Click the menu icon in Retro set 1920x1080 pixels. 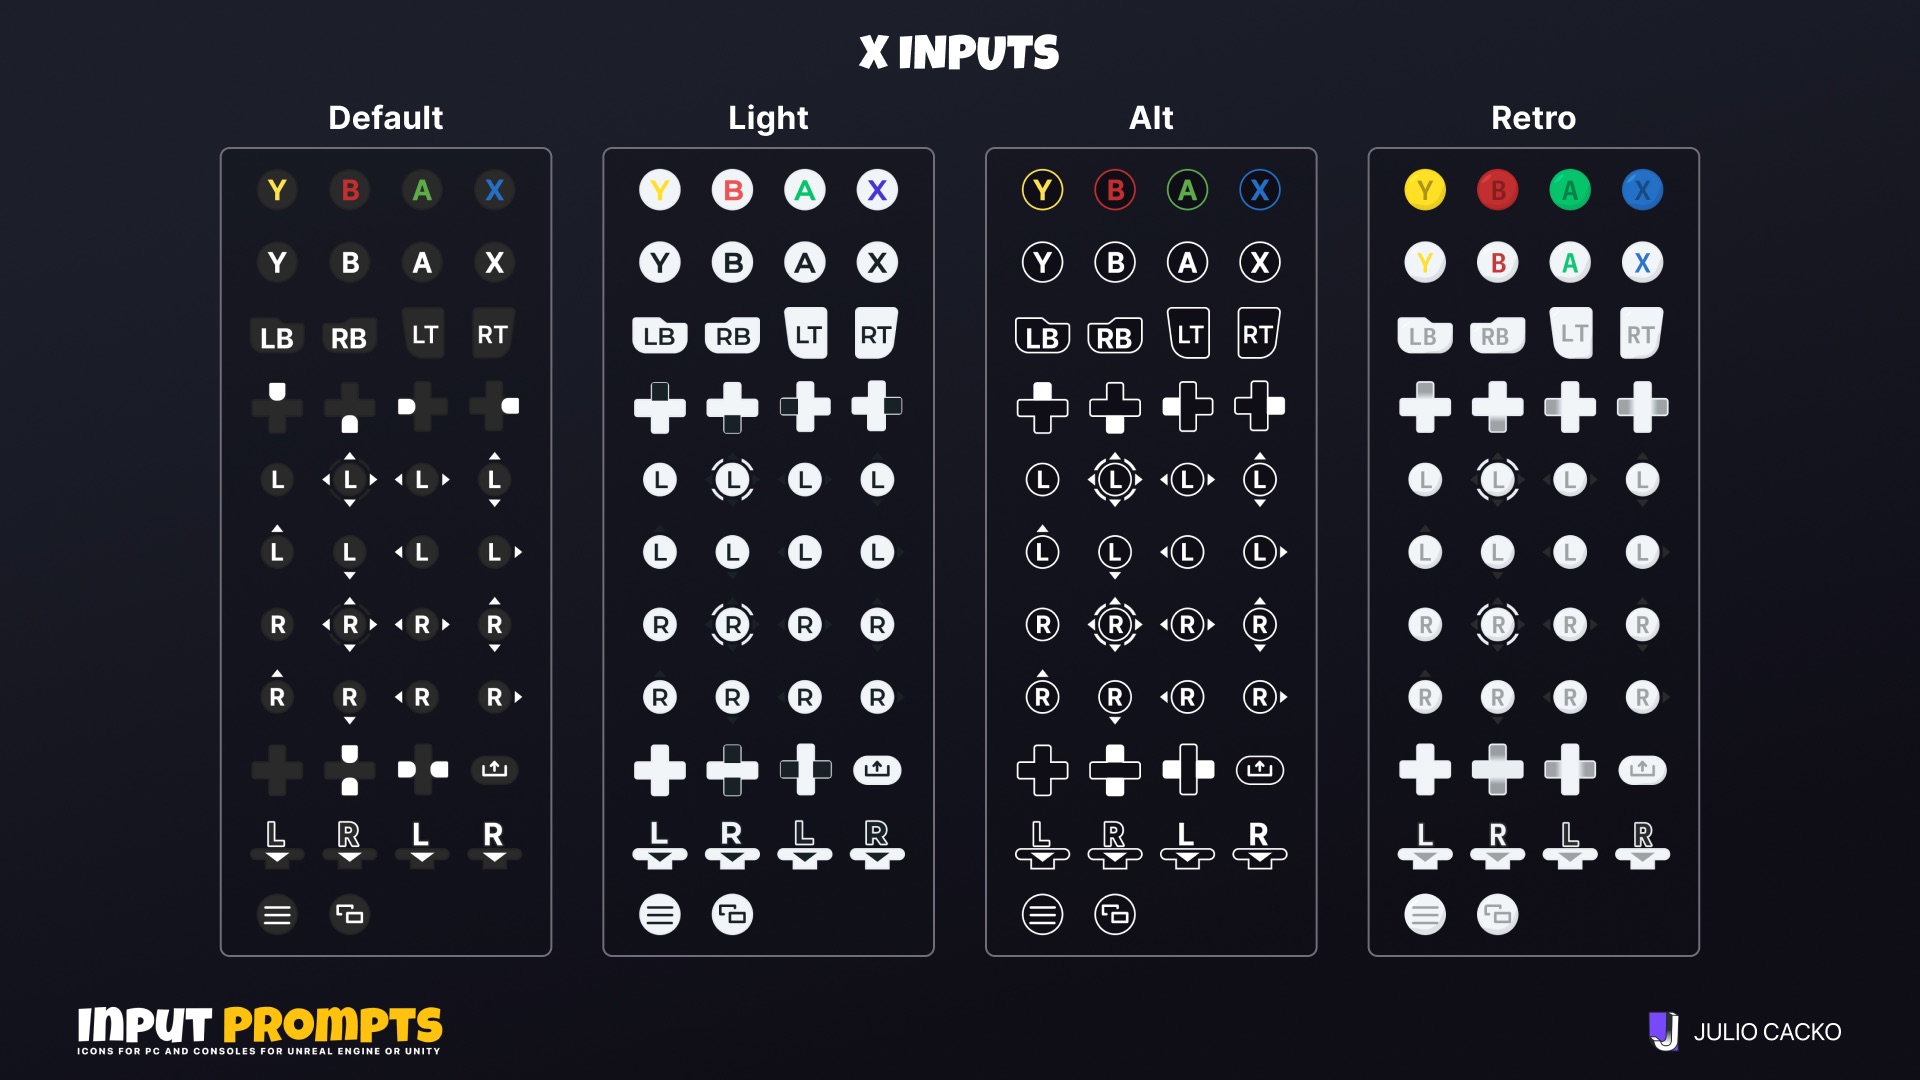pyautogui.click(x=1425, y=914)
